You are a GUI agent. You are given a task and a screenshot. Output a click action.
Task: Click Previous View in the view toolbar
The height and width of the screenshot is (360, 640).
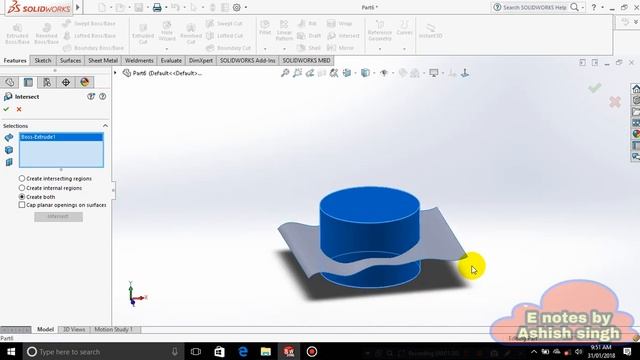(x=310, y=73)
